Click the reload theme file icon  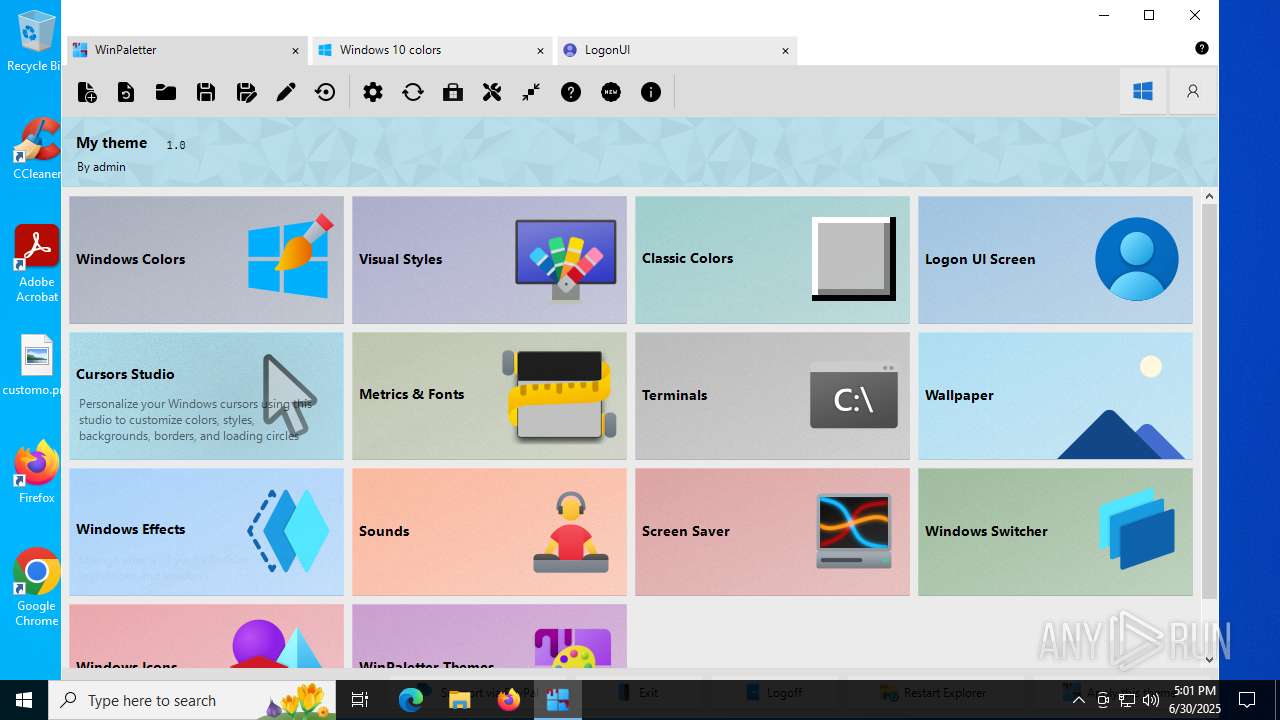126,92
